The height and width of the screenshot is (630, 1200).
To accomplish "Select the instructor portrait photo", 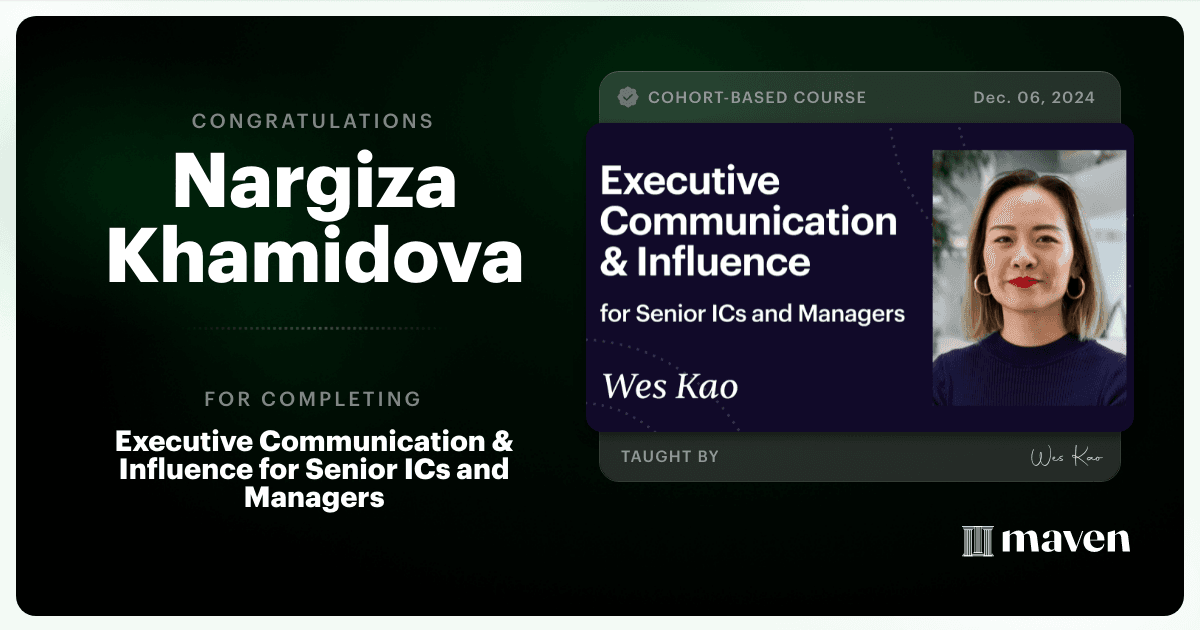I will [1029, 278].
